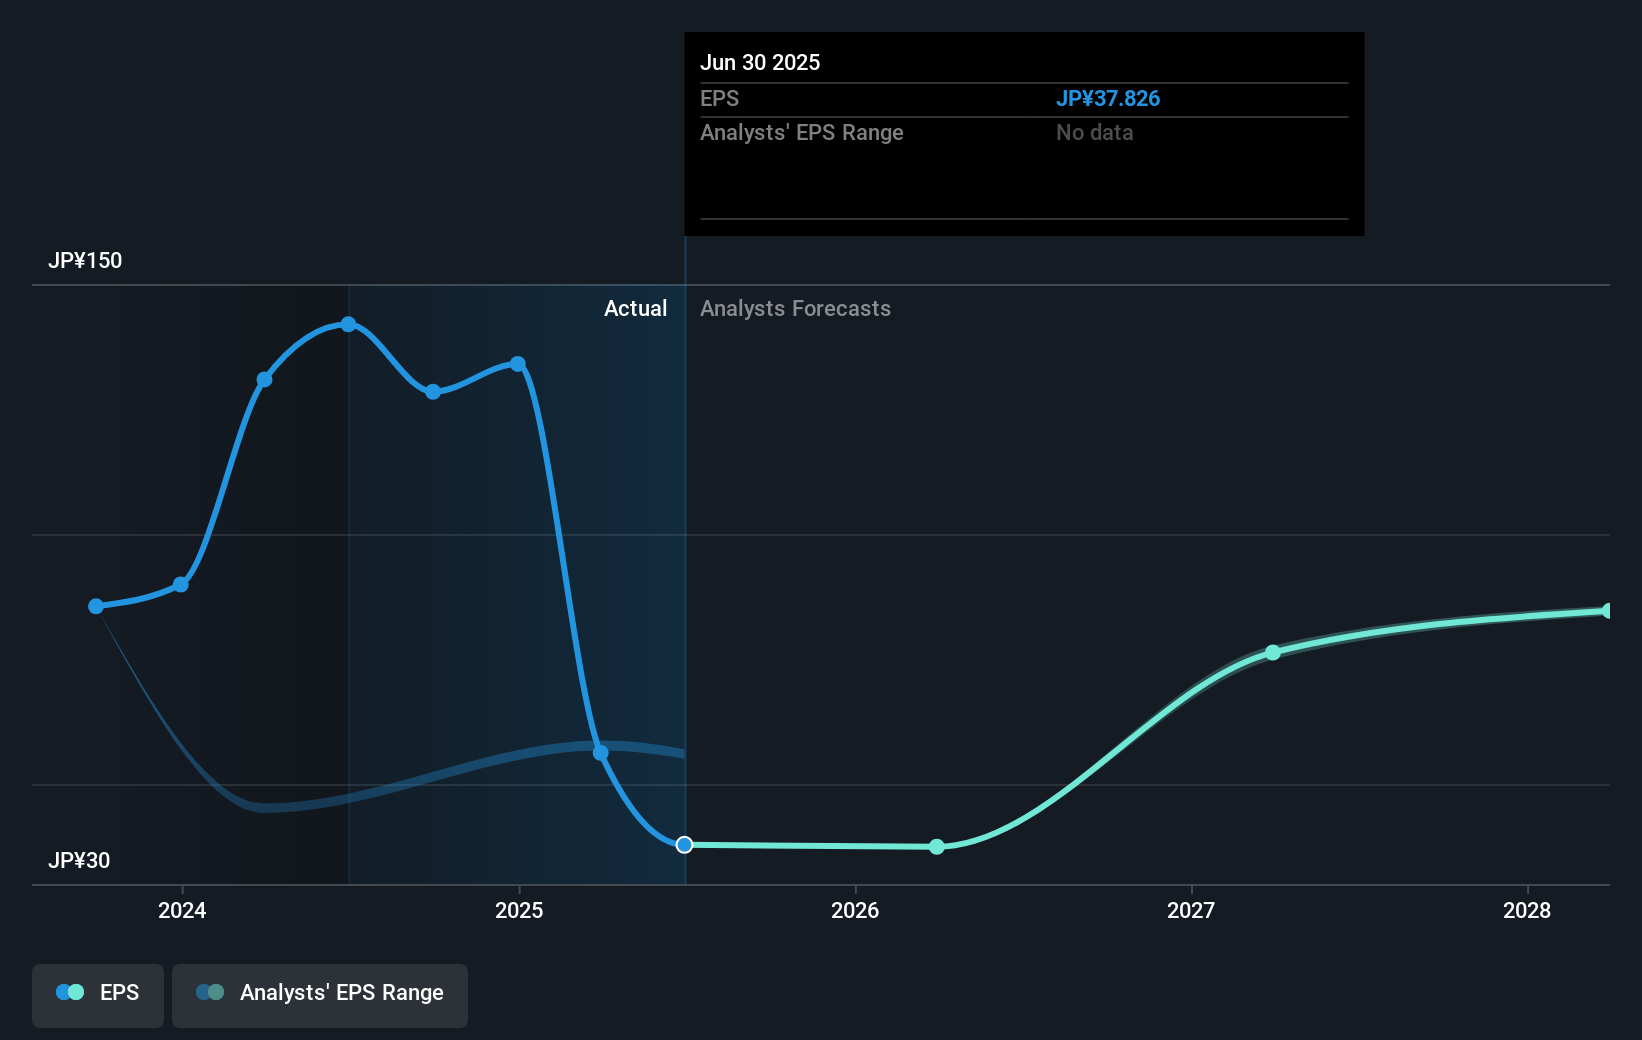
Task: Click the No data text for Analysts' EPS Range
Action: point(1094,132)
